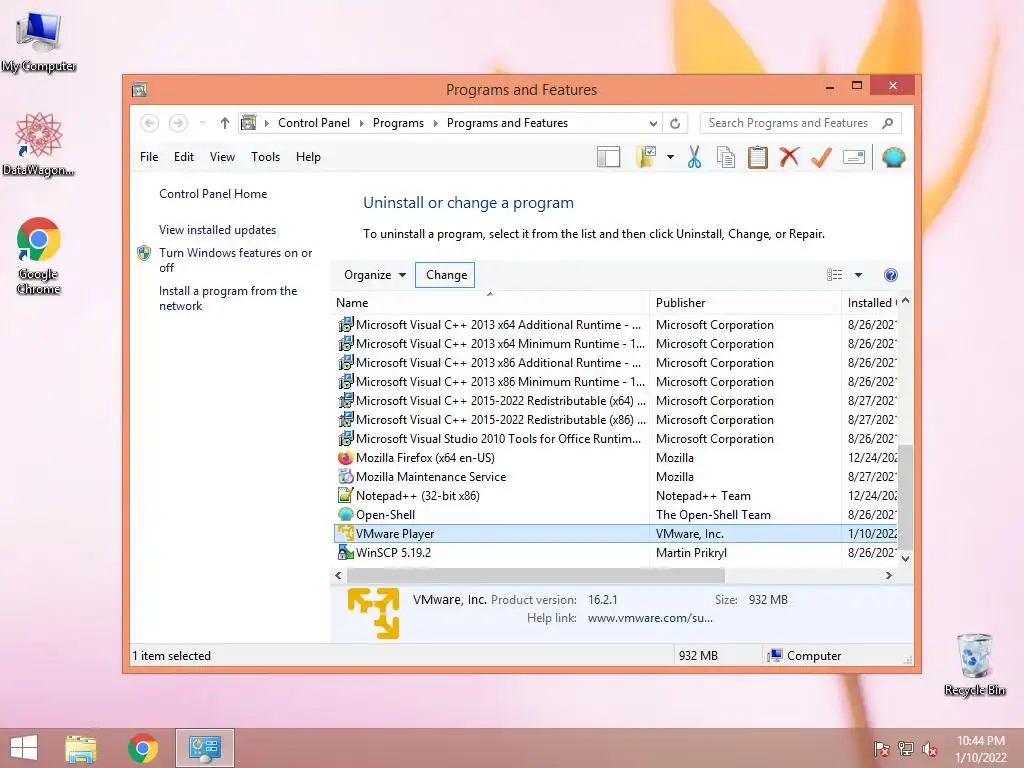Click the Up one level arrow
The width and height of the screenshot is (1024, 768).
(225, 123)
